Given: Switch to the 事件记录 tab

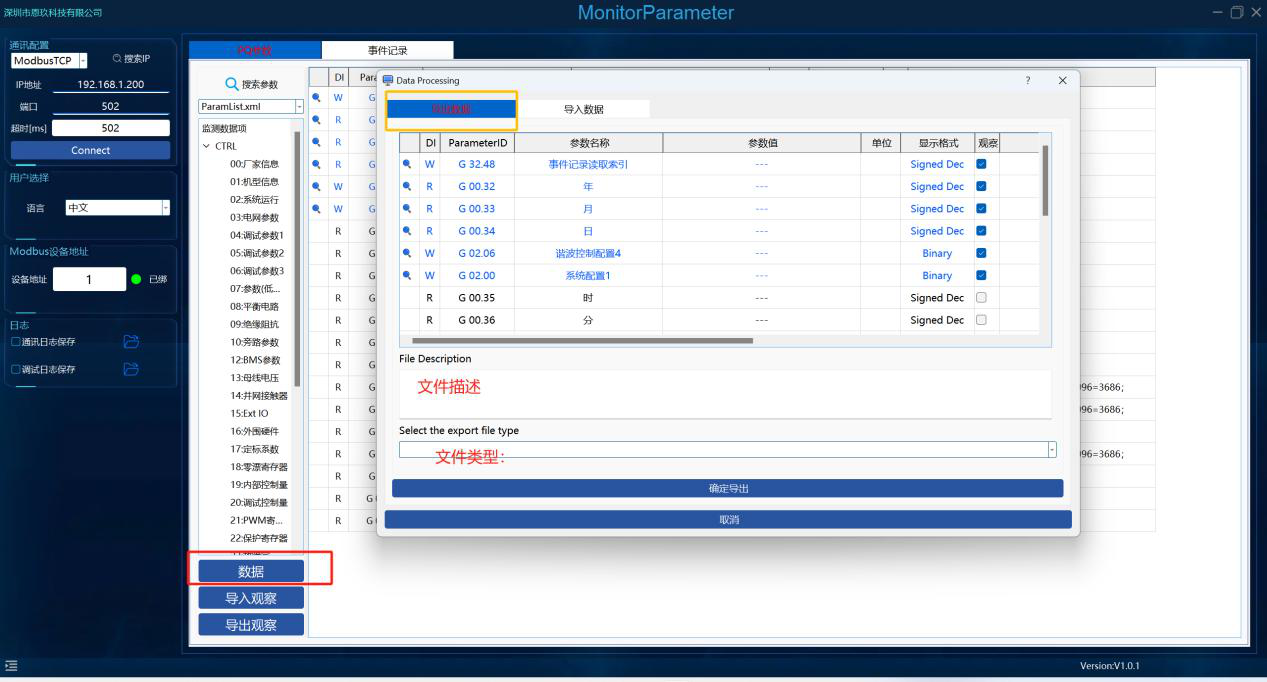Looking at the screenshot, I should [x=388, y=50].
